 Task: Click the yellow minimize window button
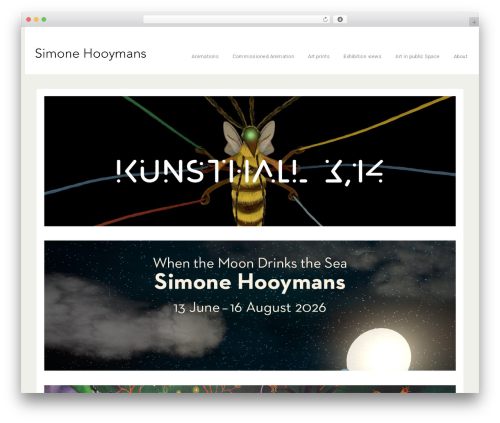pos(36,20)
